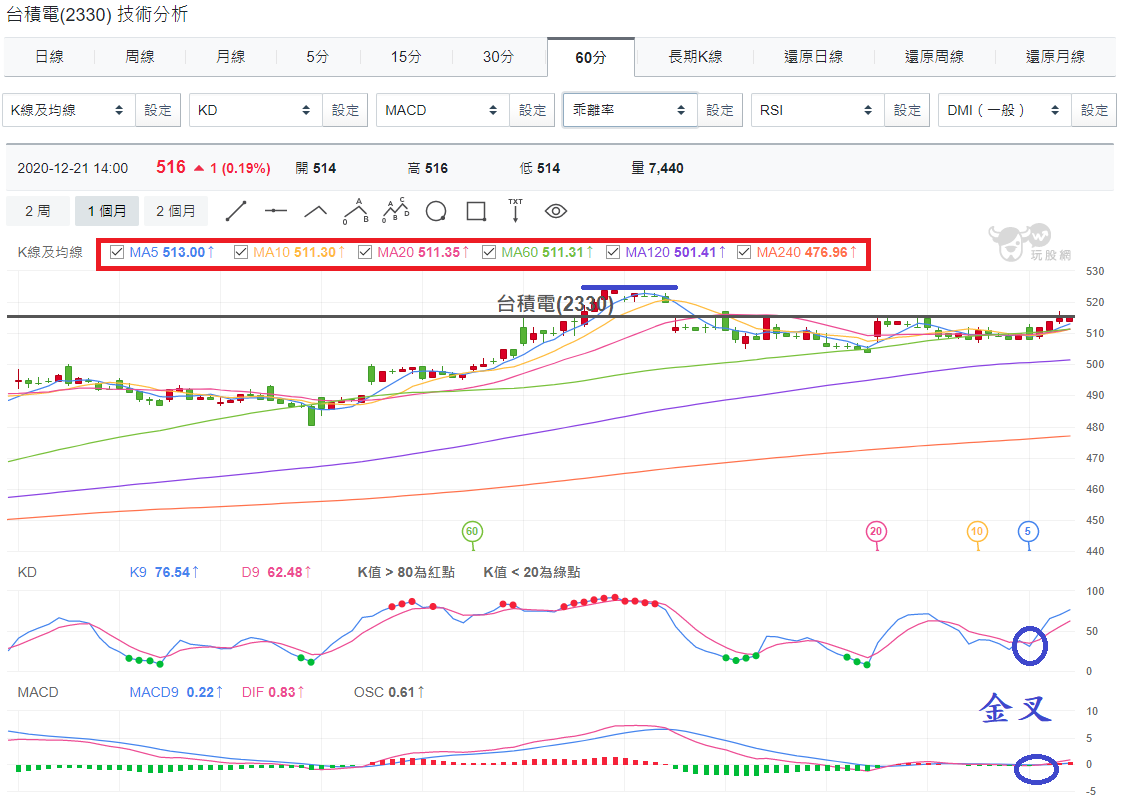Uncheck the MA60 moving average checkbox
The height and width of the screenshot is (797, 1126).
click(489, 252)
